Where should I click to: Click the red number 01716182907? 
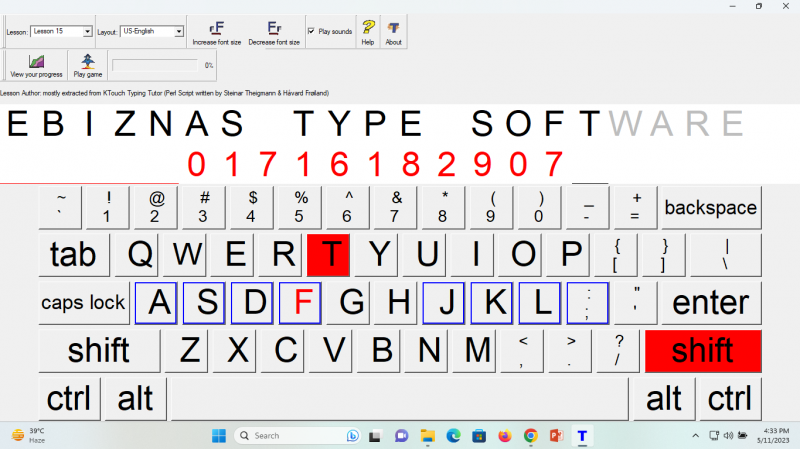376,164
